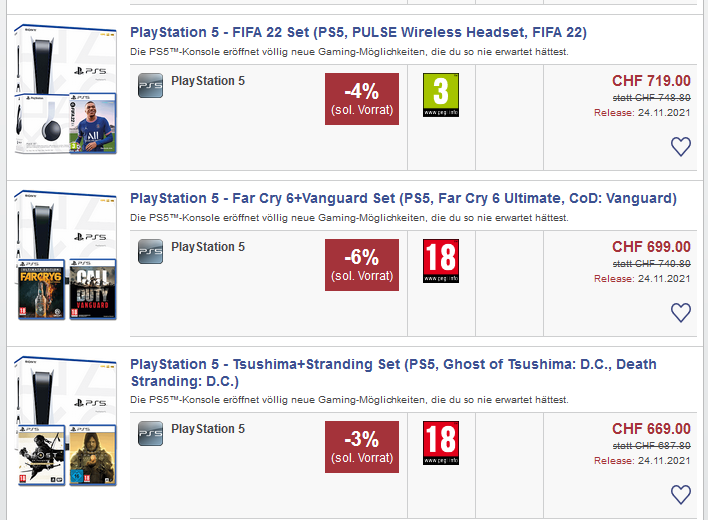Click the -3% discount badge
Image resolution: width=708 pixels, height=520 pixels.
click(362, 447)
